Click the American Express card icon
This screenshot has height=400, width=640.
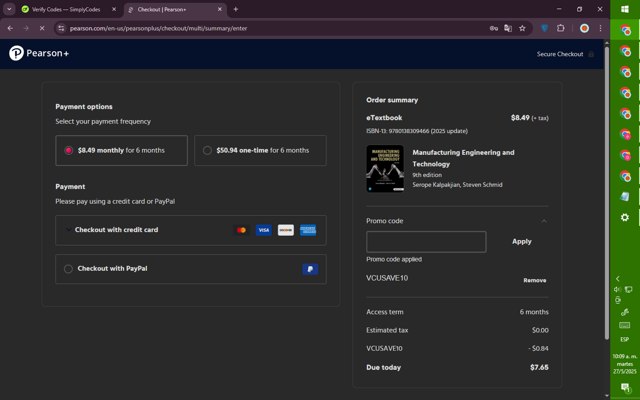(x=308, y=230)
